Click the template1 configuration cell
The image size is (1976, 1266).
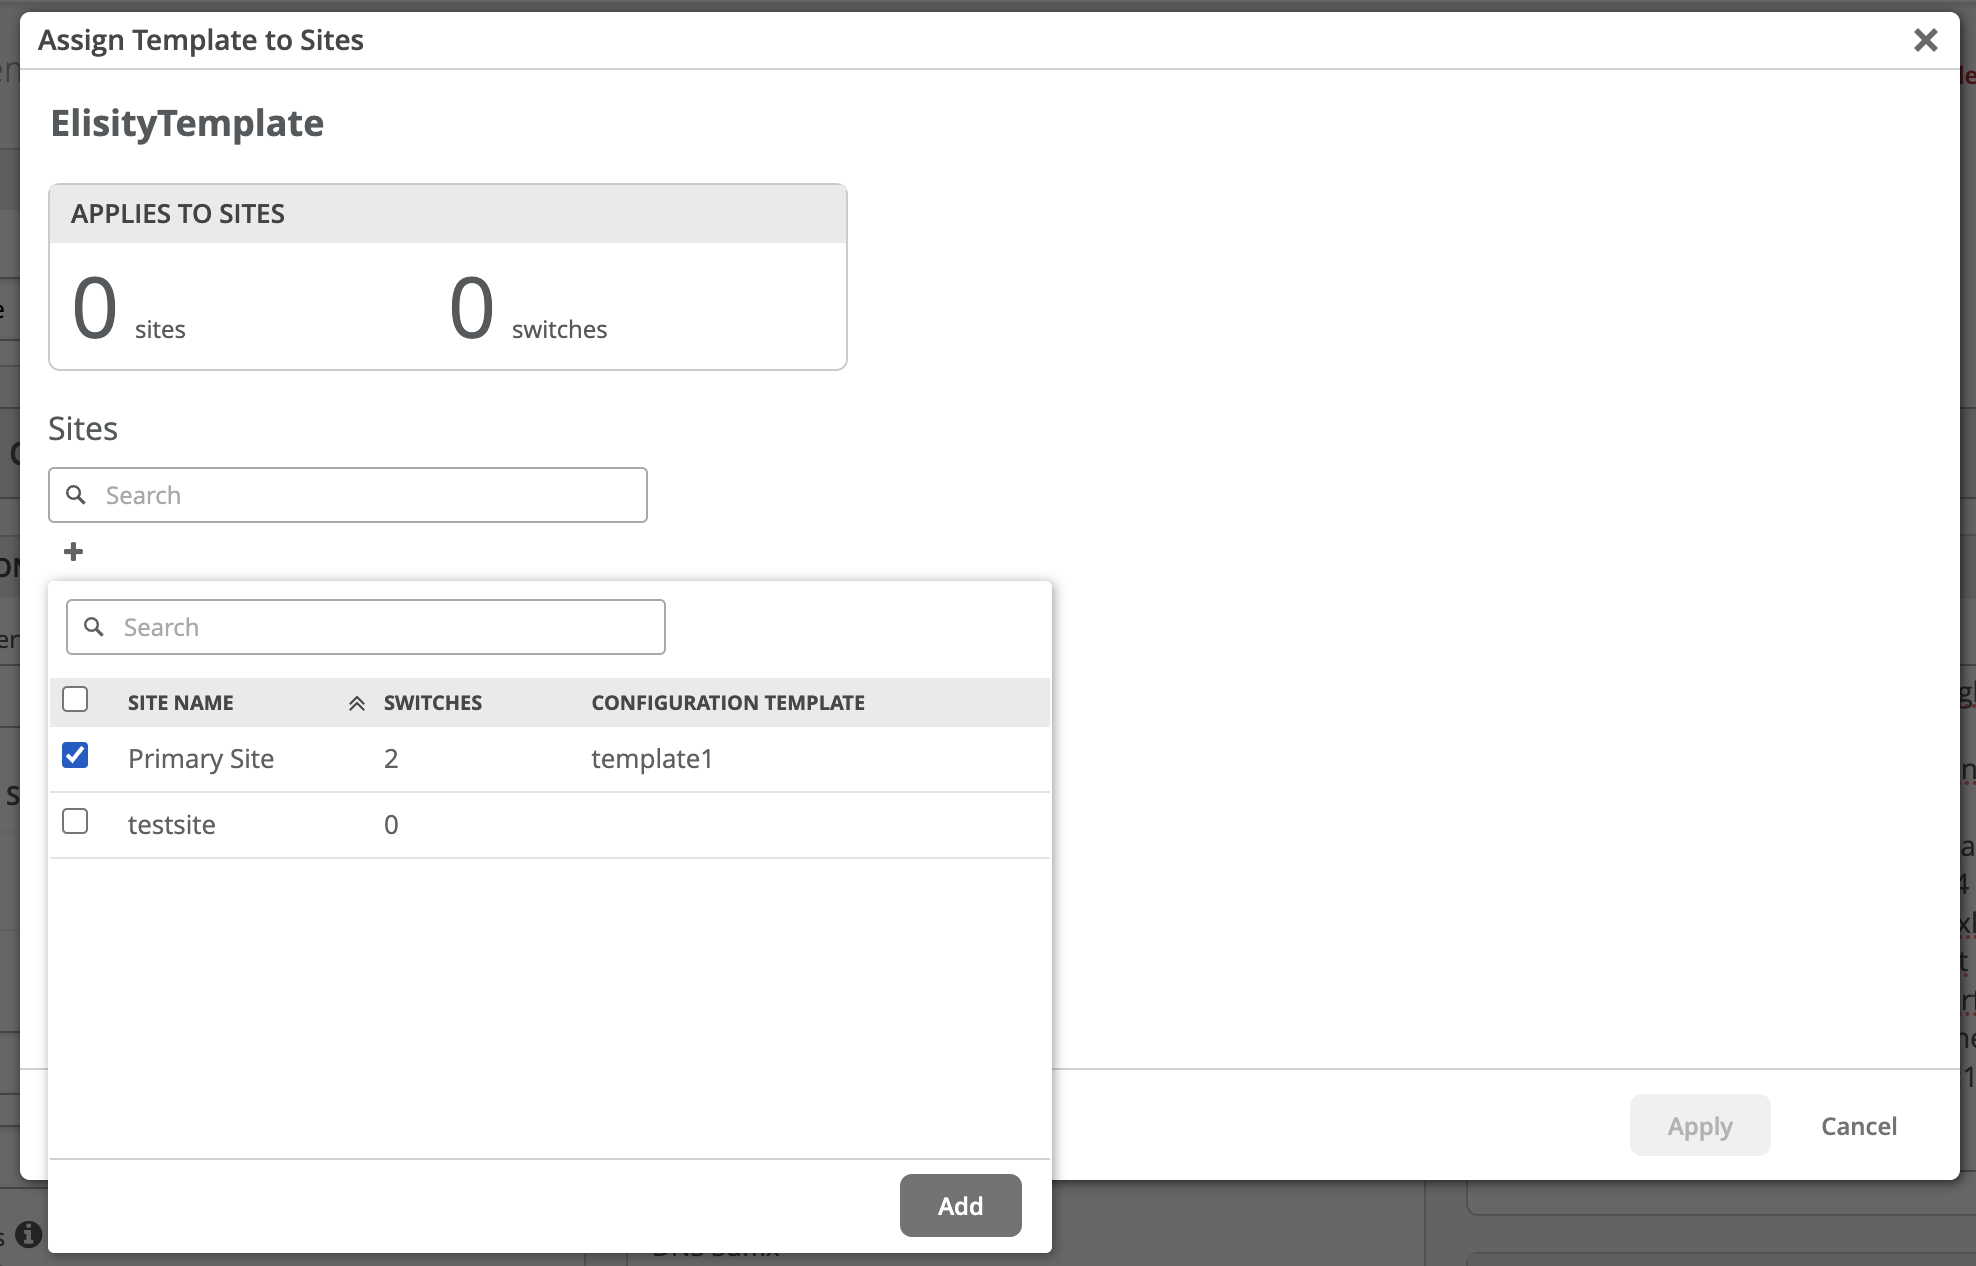tap(651, 759)
